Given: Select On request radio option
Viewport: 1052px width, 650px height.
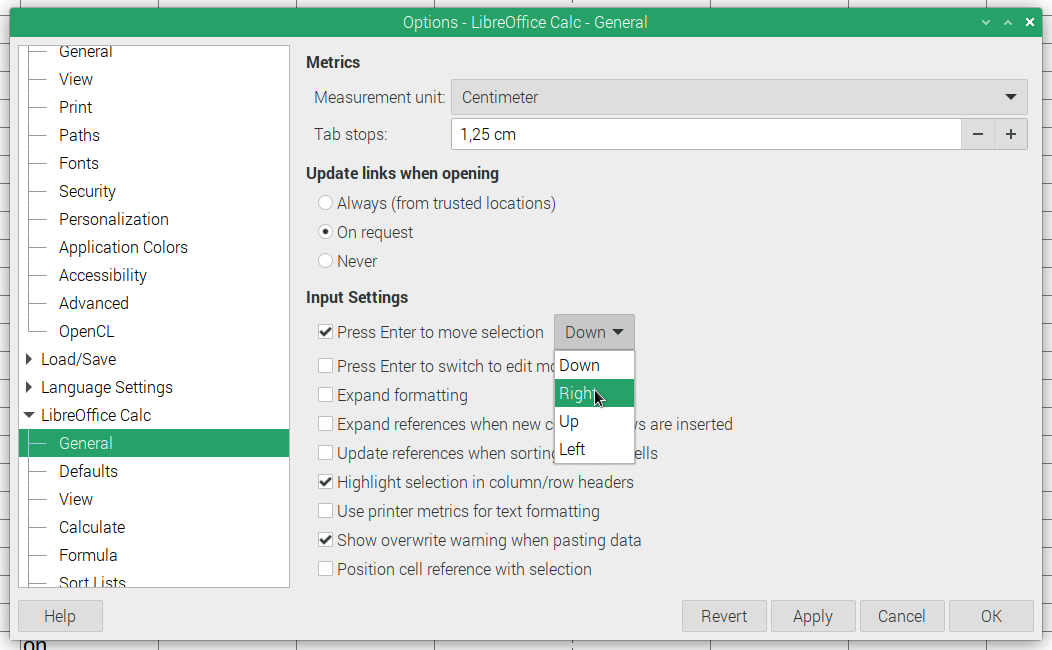Looking at the screenshot, I should click(x=325, y=232).
